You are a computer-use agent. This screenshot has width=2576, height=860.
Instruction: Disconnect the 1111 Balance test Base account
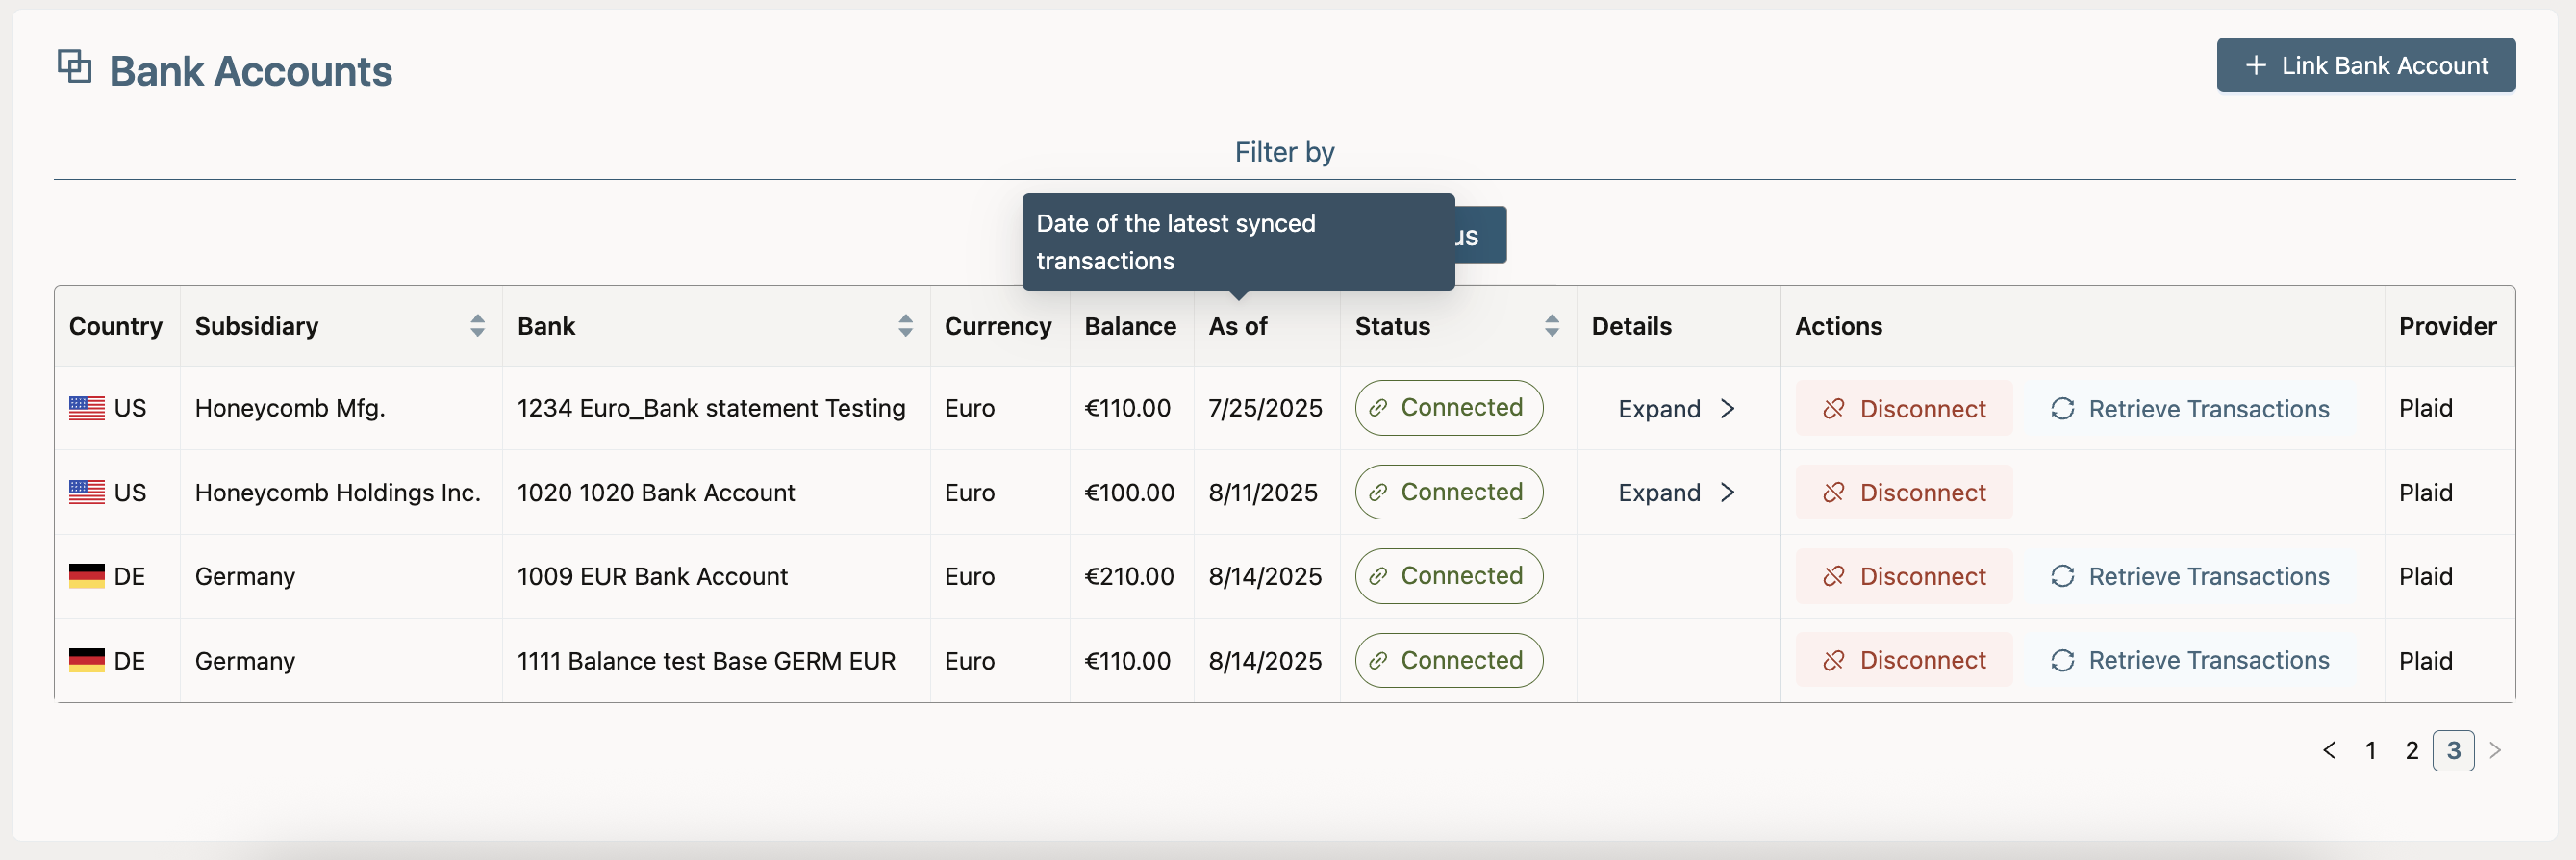point(1903,661)
